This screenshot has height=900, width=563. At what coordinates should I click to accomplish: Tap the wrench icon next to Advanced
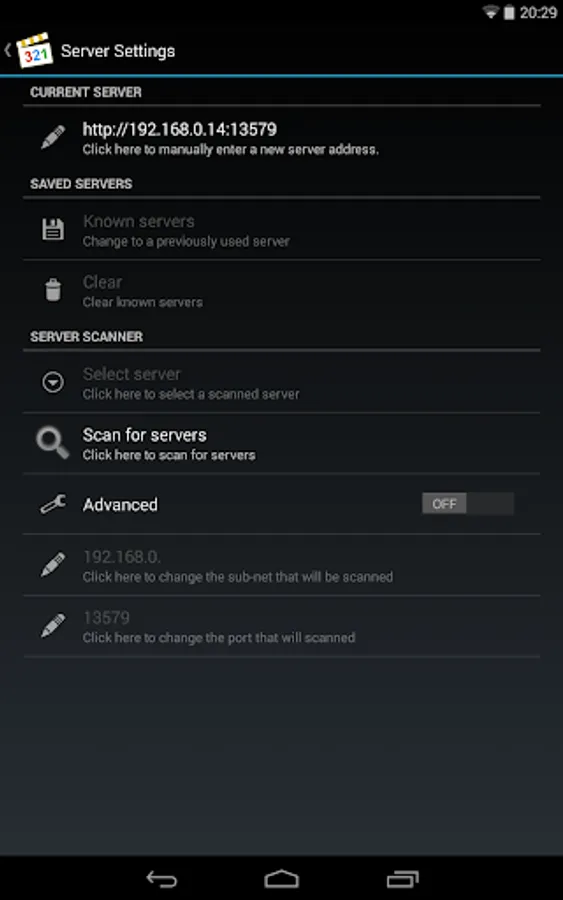53,504
